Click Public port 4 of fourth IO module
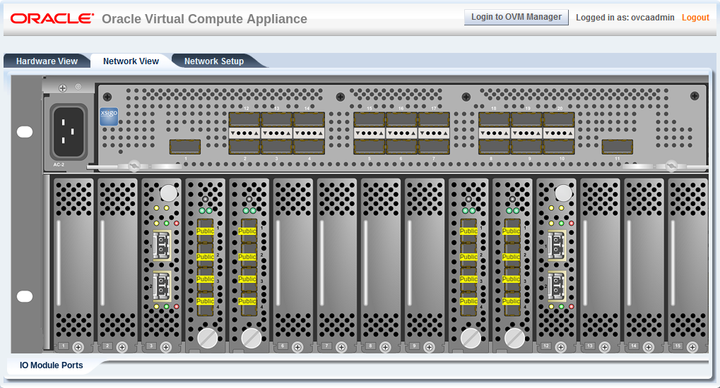Image resolution: width=720 pixels, height=388 pixels. click(x=205, y=301)
